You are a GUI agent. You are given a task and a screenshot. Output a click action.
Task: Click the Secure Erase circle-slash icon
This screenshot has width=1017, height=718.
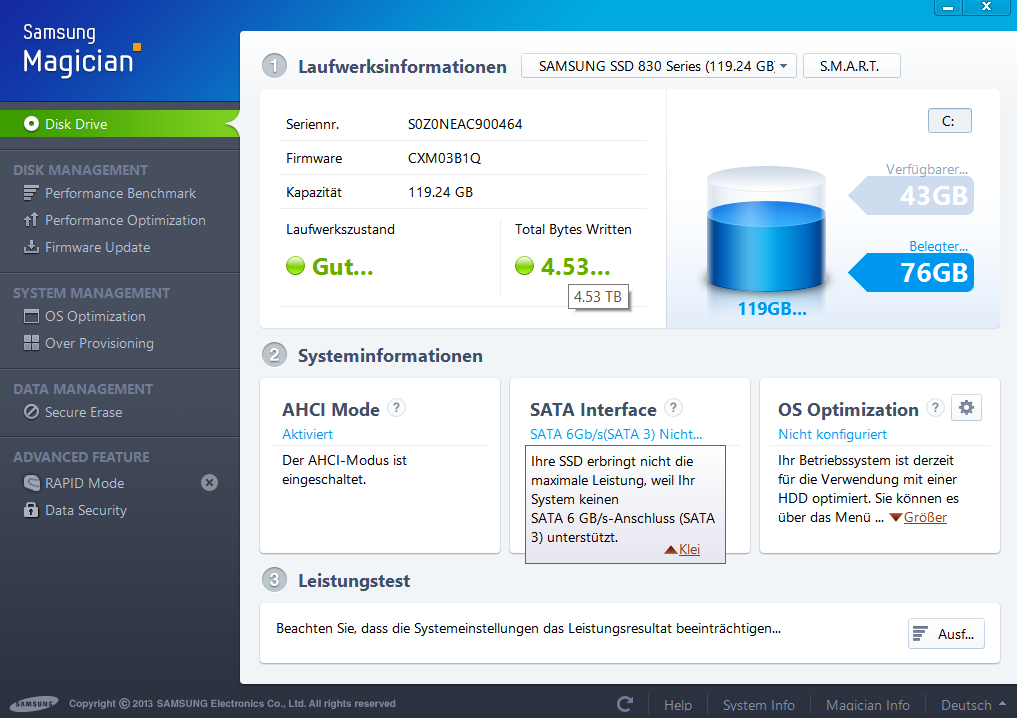(x=31, y=412)
